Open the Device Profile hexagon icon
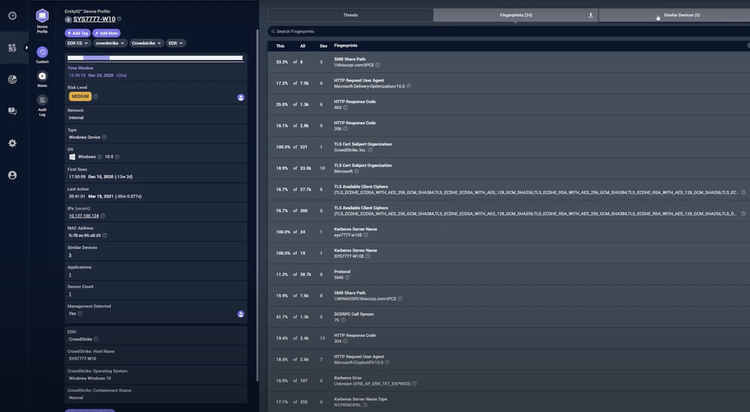Viewport: 750px width, 412px height. click(x=42, y=16)
